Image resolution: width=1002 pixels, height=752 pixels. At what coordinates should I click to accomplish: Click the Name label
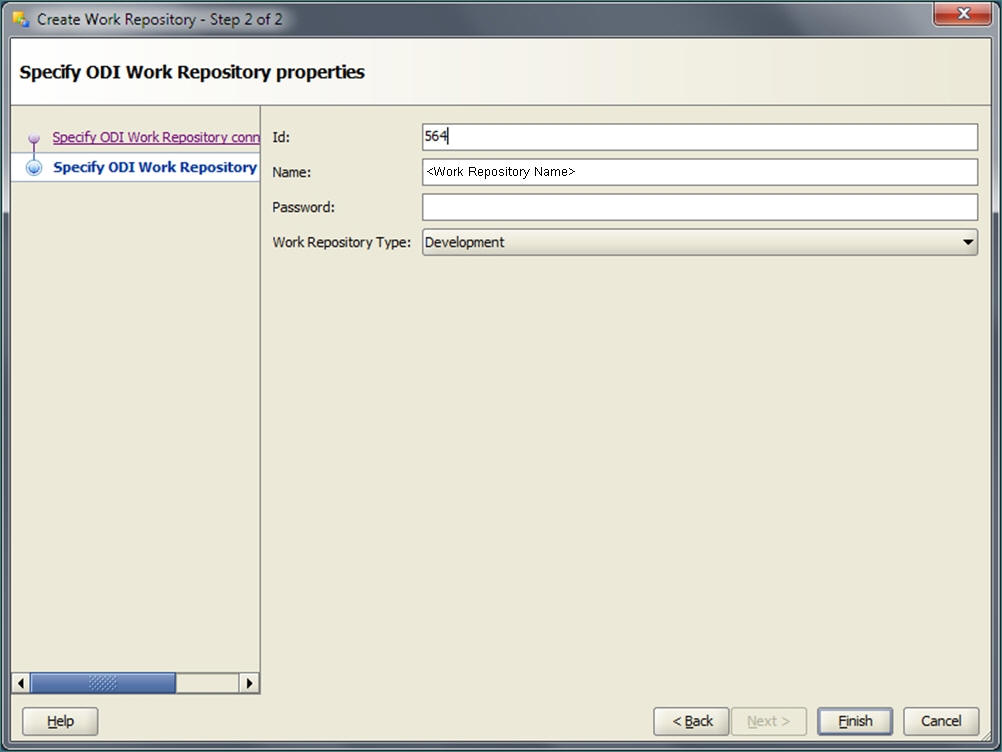tap(291, 172)
